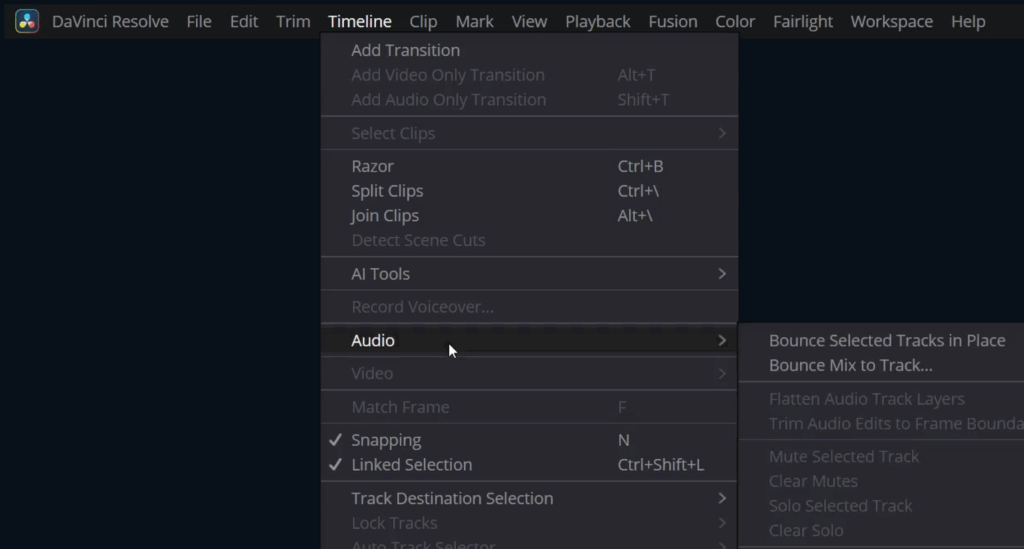1024x549 pixels.
Task: Choose Mute Selected Track
Action: [x=882, y=457]
